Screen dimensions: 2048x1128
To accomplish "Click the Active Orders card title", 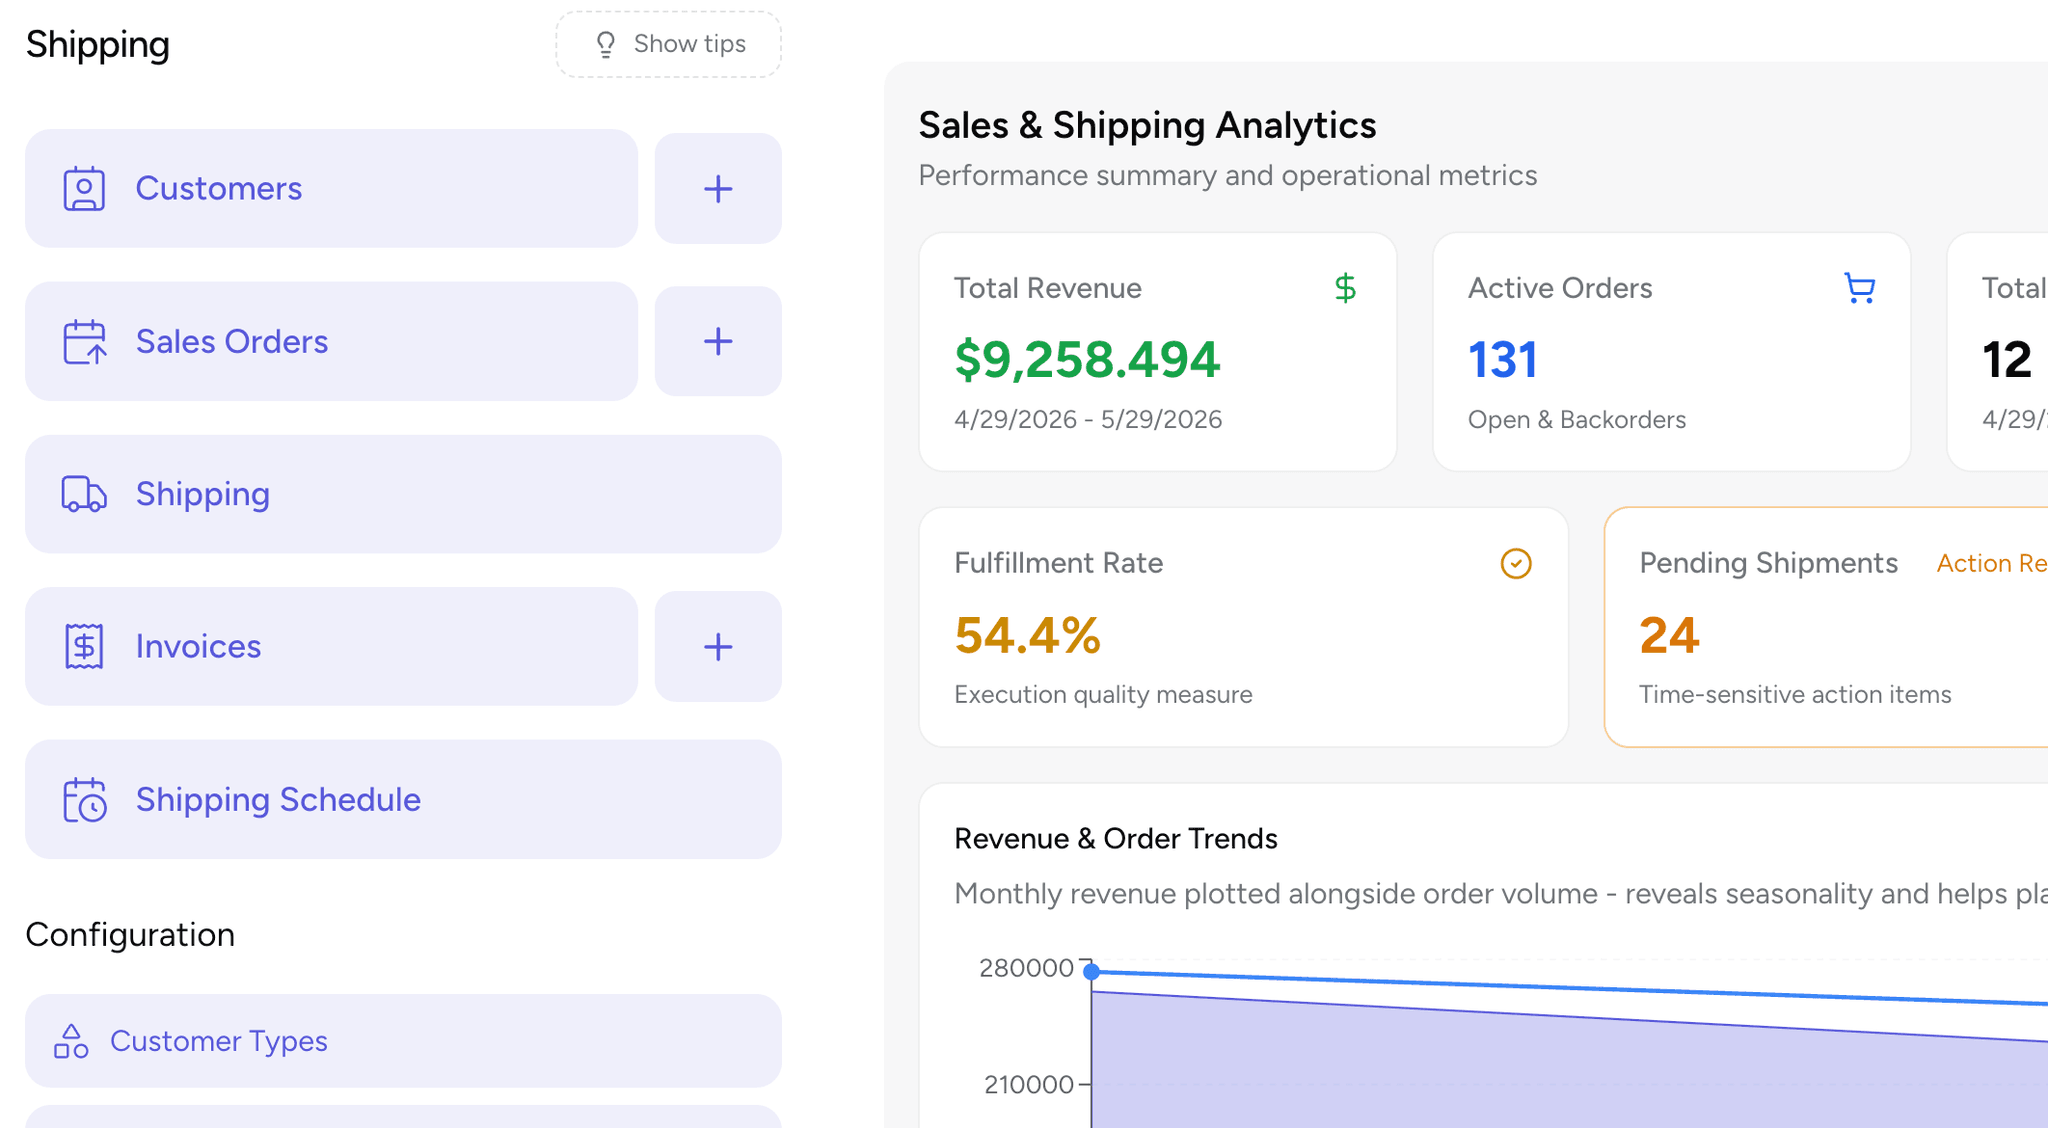I will pos(1560,288).
